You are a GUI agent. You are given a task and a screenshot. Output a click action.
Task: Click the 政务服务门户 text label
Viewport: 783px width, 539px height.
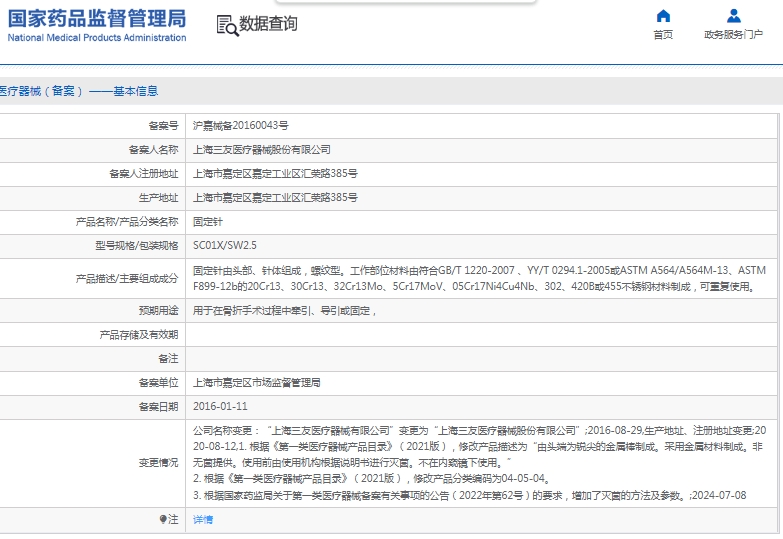tap(734, 34)
